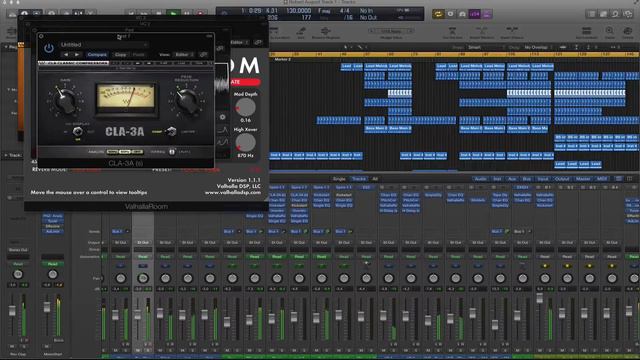Open the Loop Browser button
The image size is (640, 360).
tap(615, 14)
